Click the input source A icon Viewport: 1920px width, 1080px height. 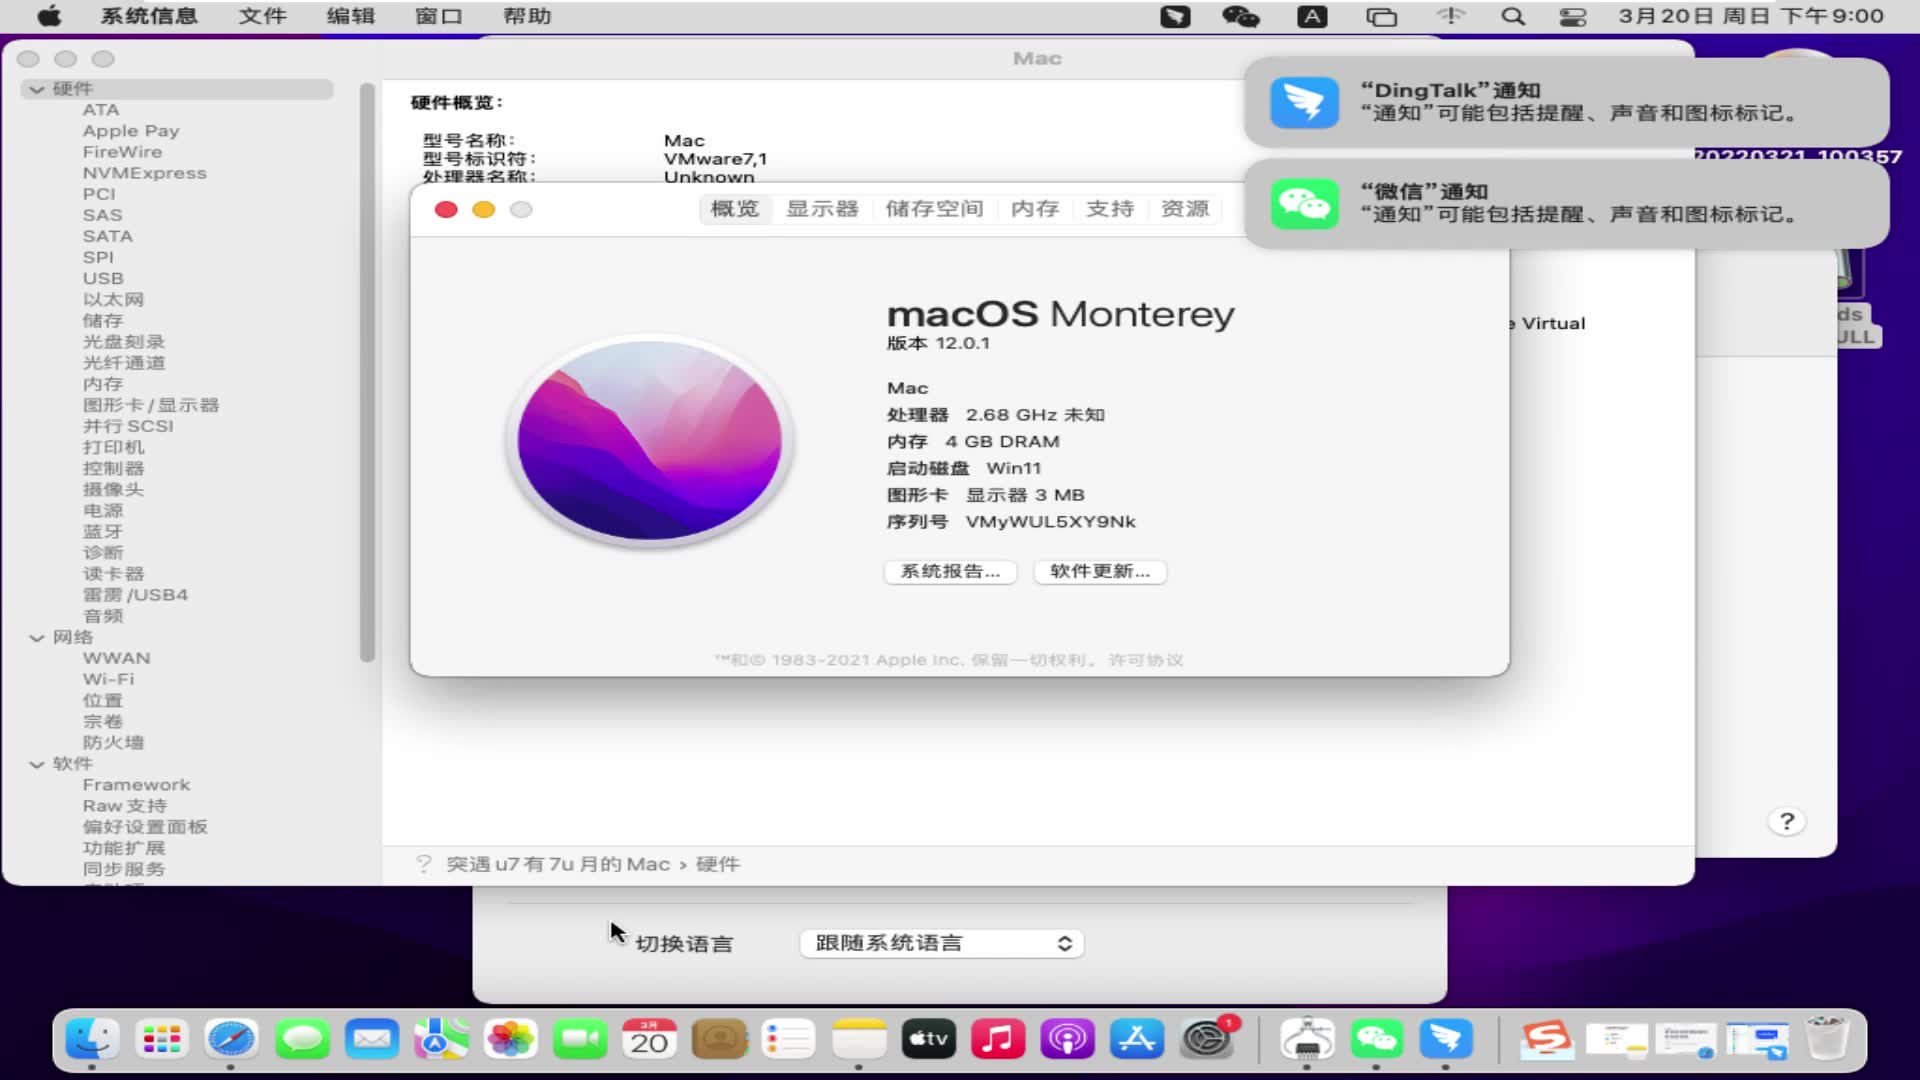1312,16
